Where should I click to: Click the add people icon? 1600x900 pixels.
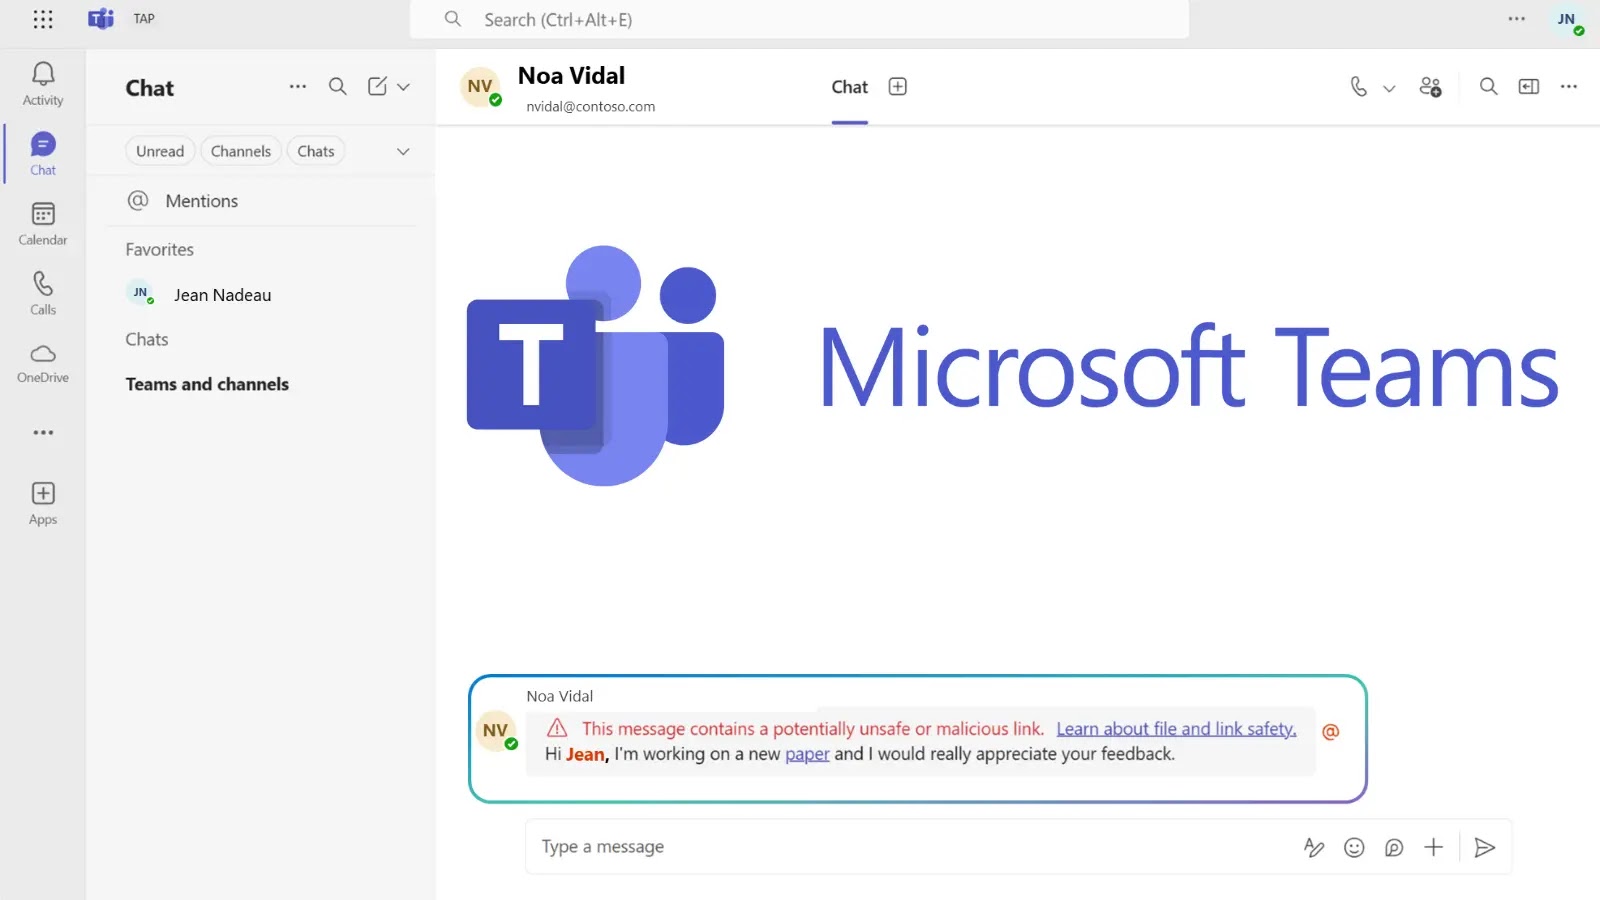[1430, 87]
